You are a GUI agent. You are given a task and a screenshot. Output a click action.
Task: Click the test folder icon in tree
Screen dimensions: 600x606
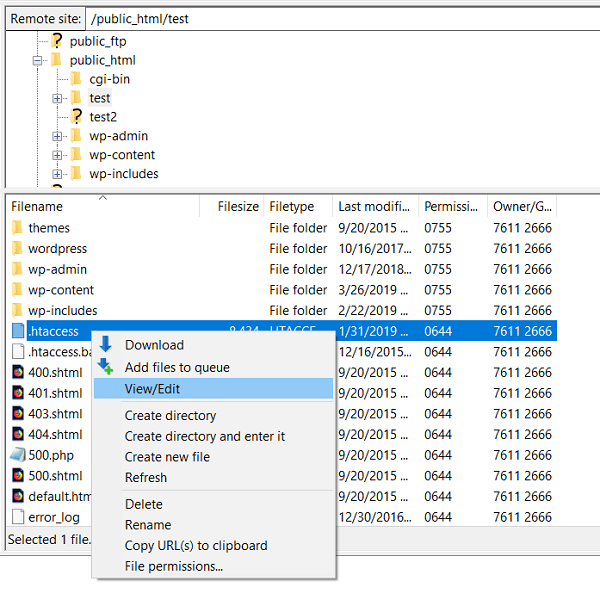point(76,97)
